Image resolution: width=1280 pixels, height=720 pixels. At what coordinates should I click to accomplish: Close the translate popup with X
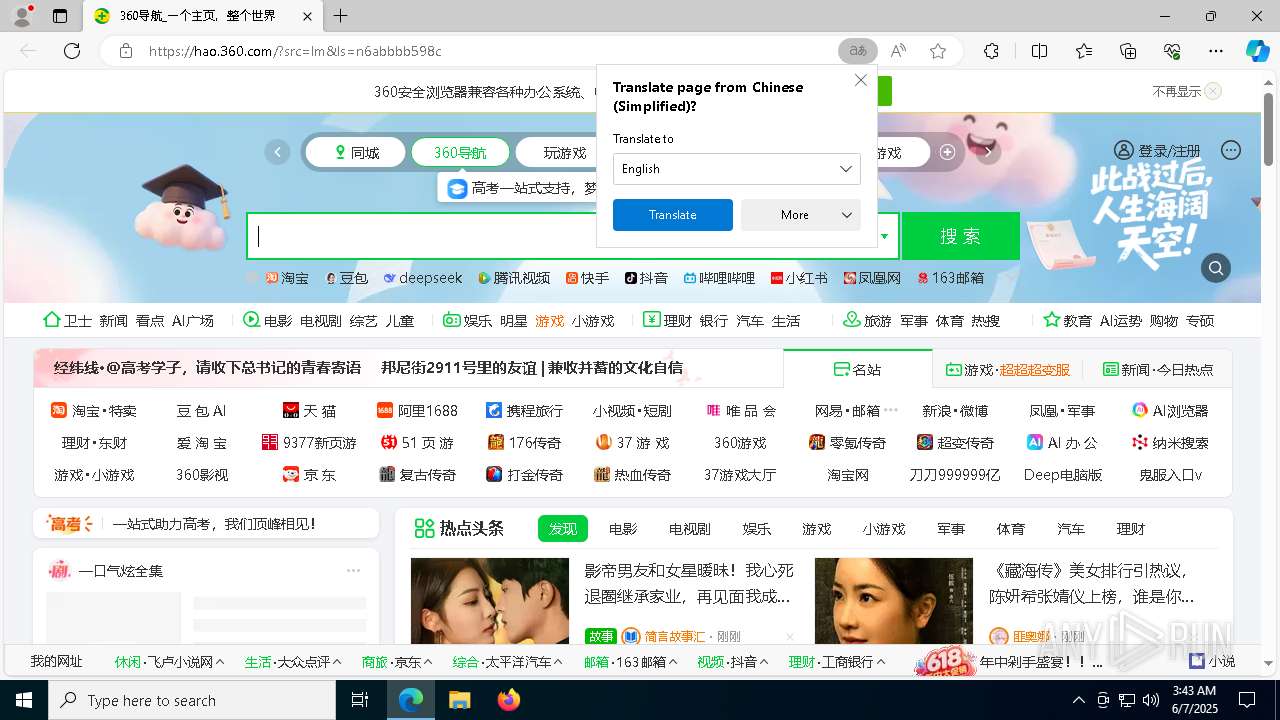pyautogui.click(x=860, y=80)
